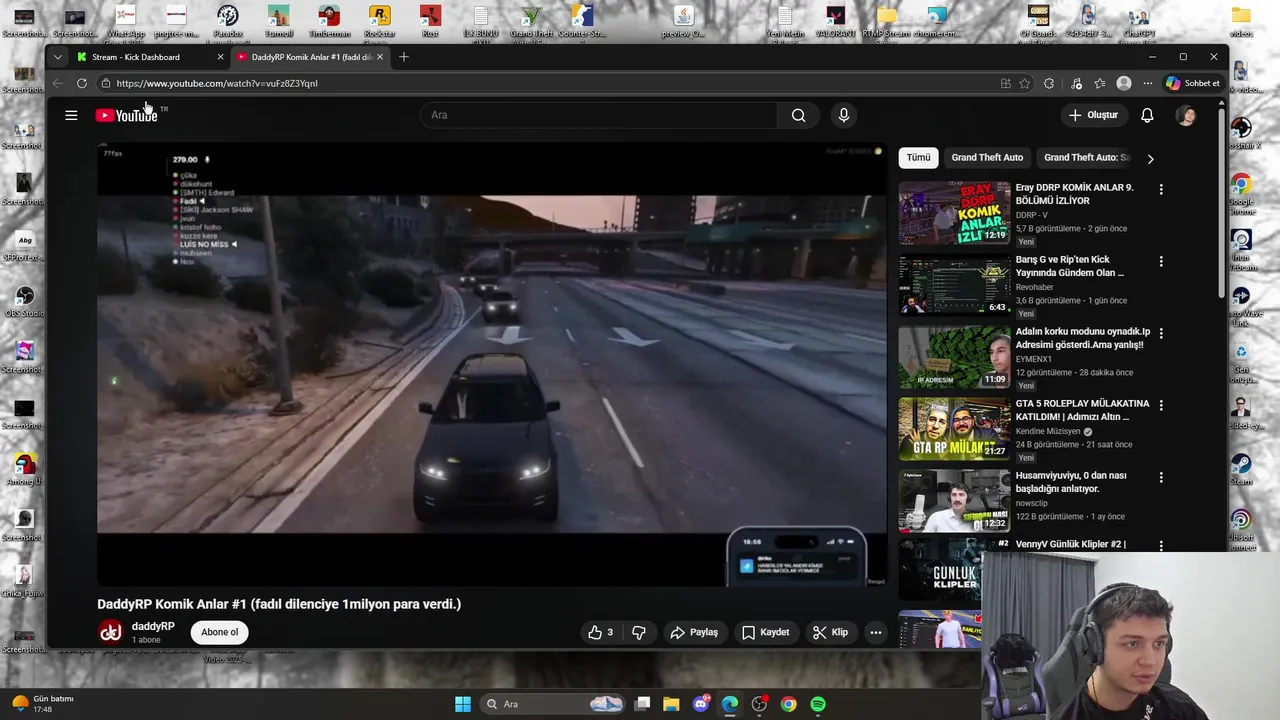This screenshot has height=720, width=1280.
Task: Open OBS Studio from the taskbar
Action: click(x=760, y=704)
